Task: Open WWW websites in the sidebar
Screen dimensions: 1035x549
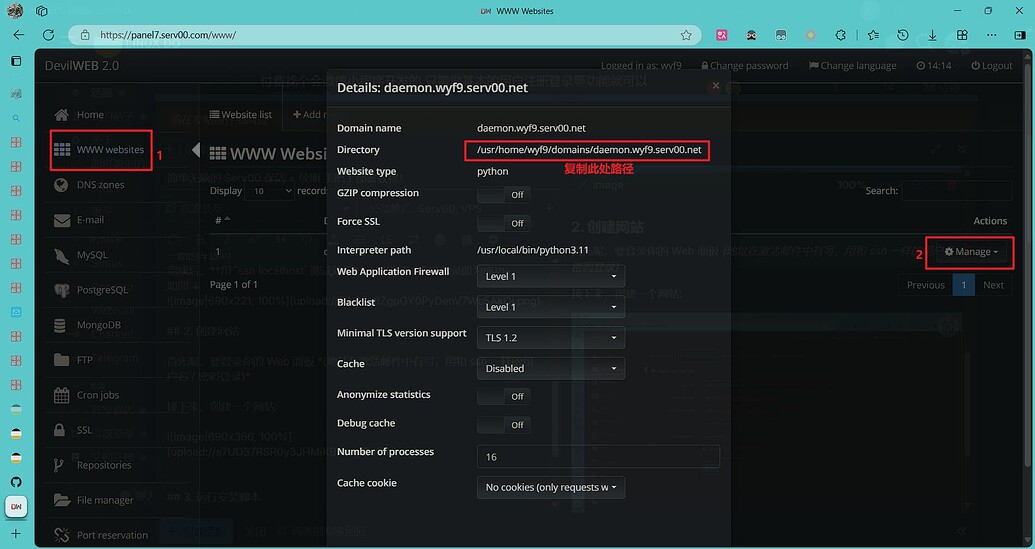Action: click(99, 150)
